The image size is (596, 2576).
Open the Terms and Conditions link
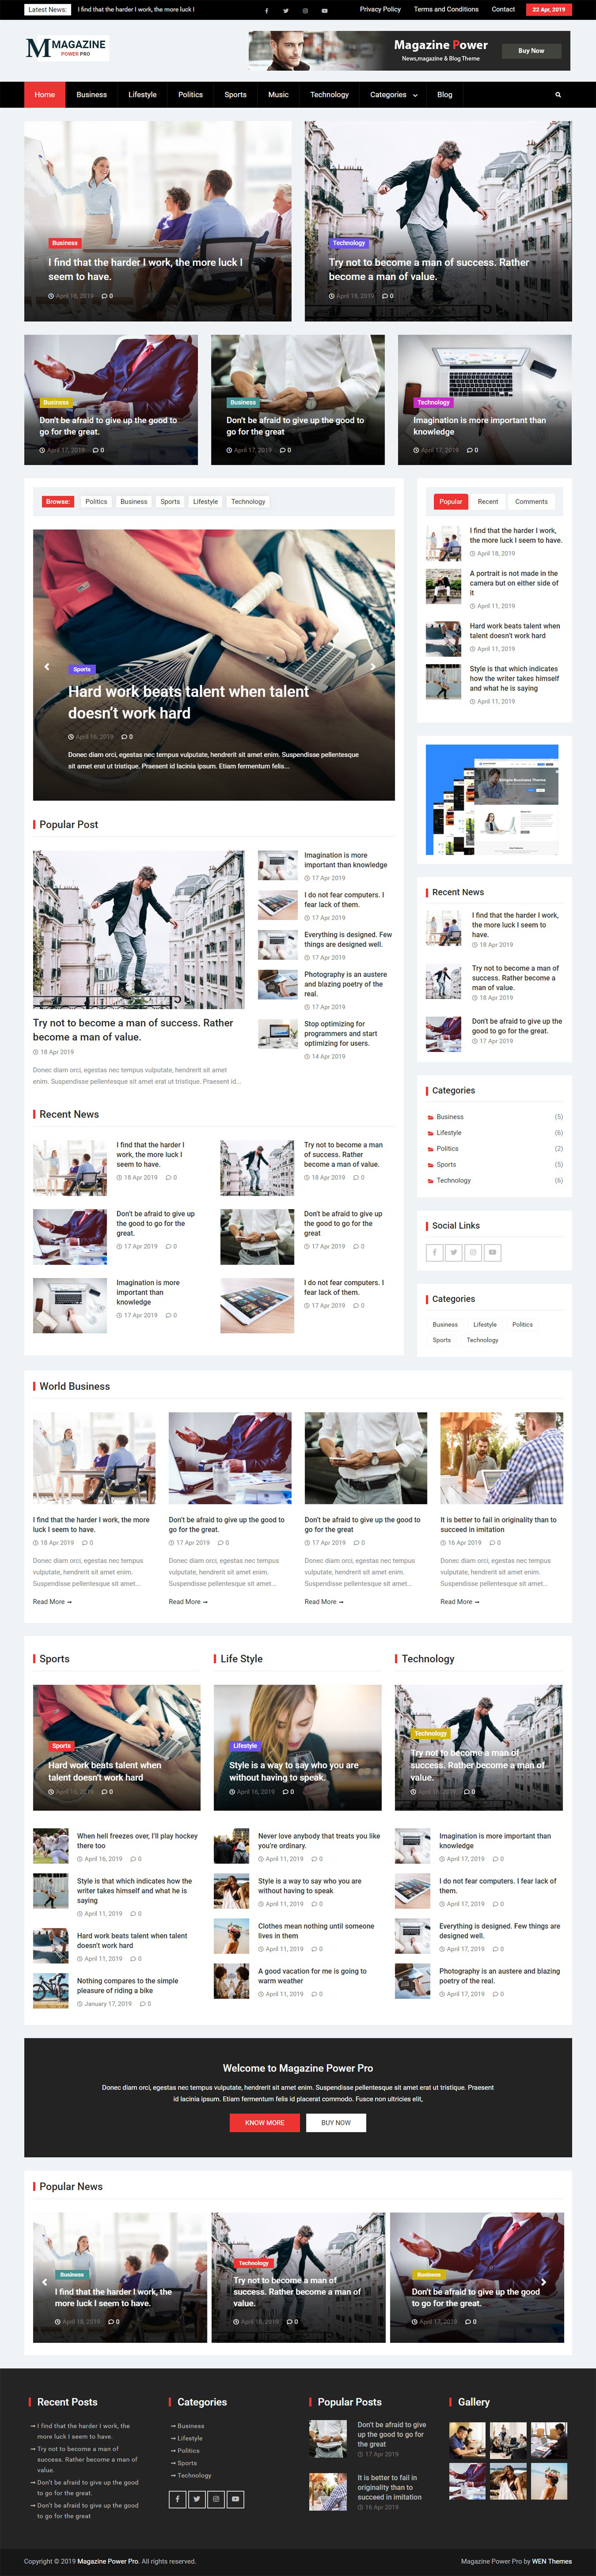click(446, 9)
